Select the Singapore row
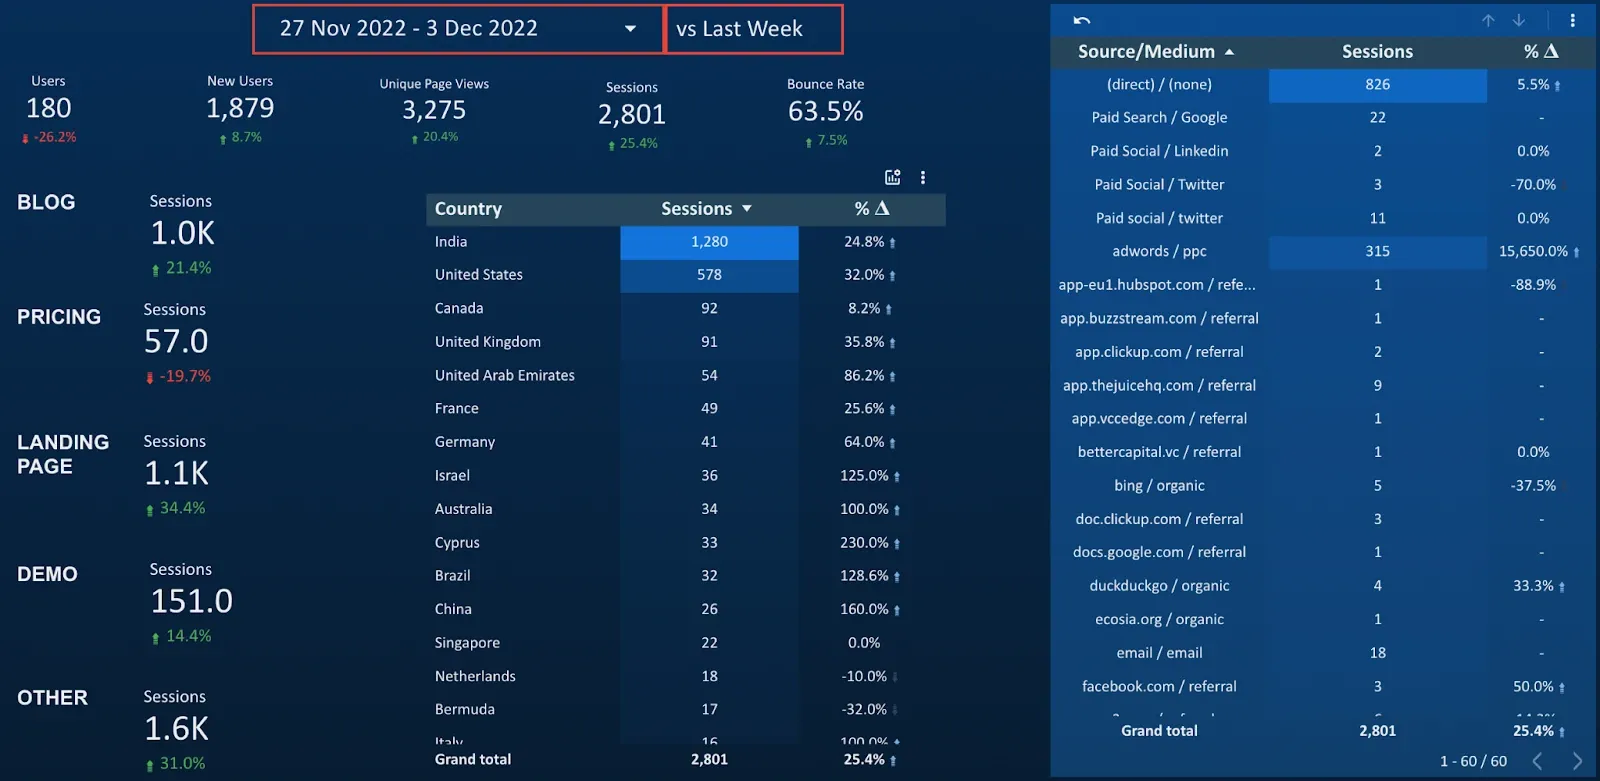 (x=685, y=643)
